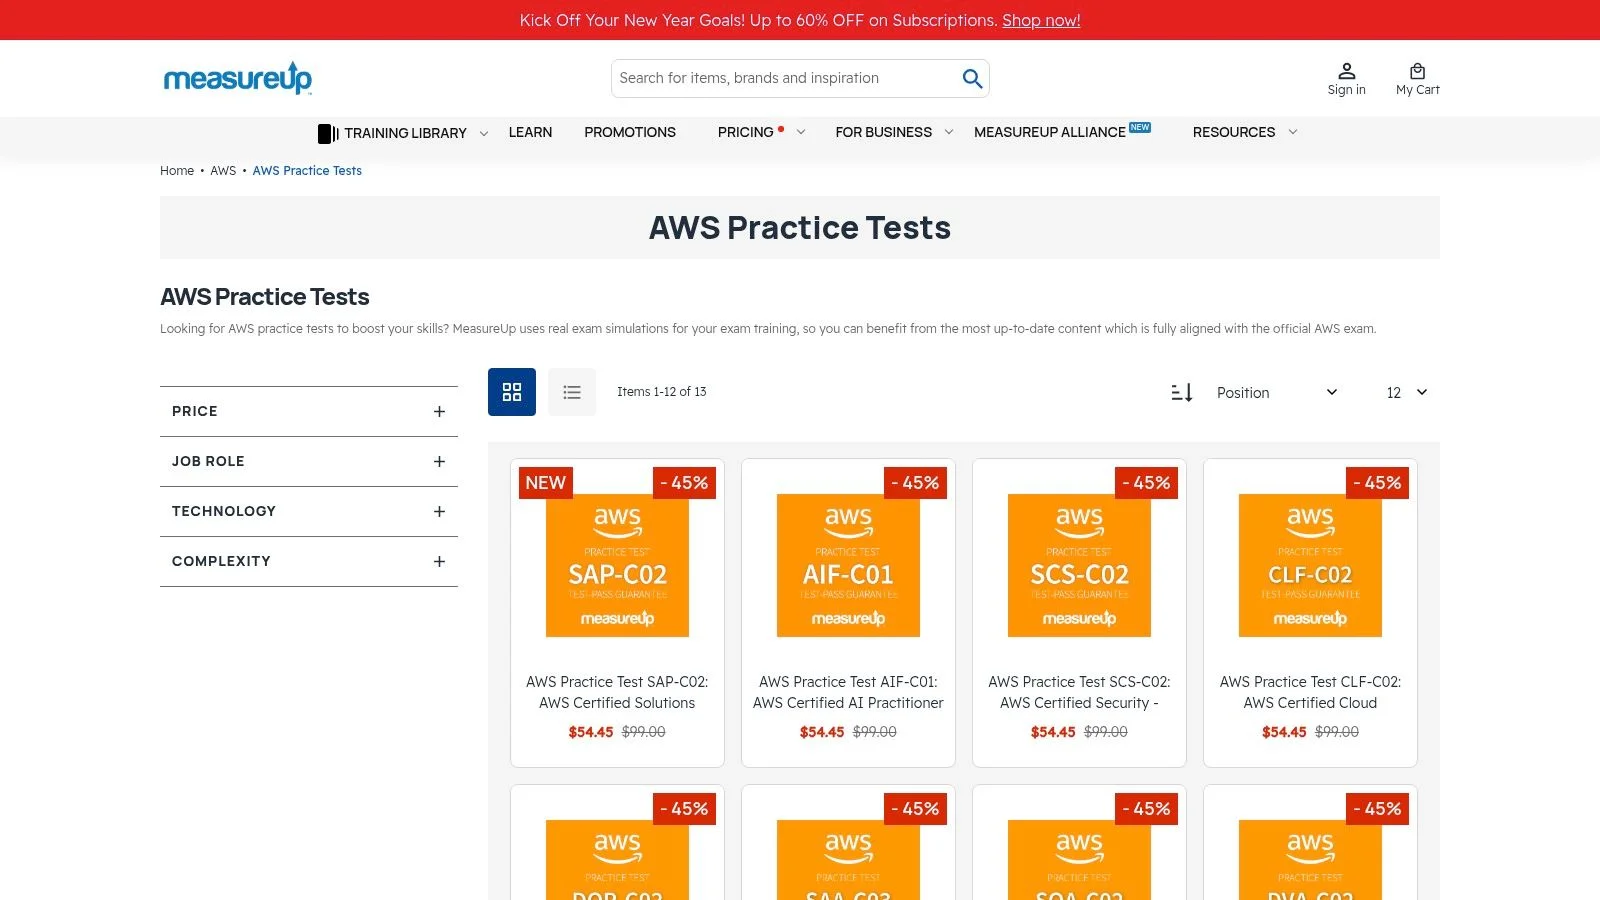
Task: Open the Position sort dropdown
Action: [x=1277, y=392]
